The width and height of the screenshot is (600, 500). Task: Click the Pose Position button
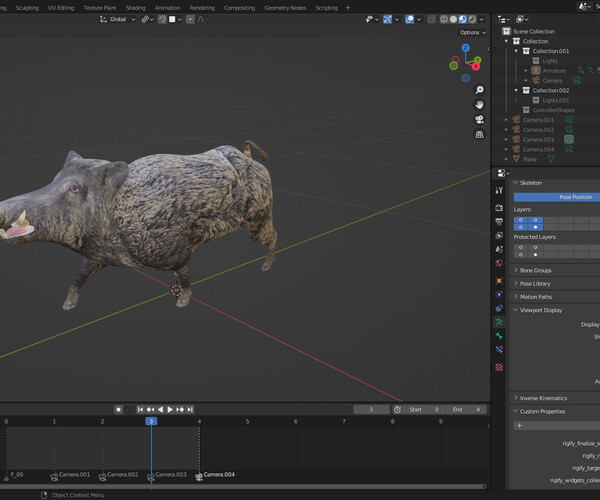pos(557,197)
